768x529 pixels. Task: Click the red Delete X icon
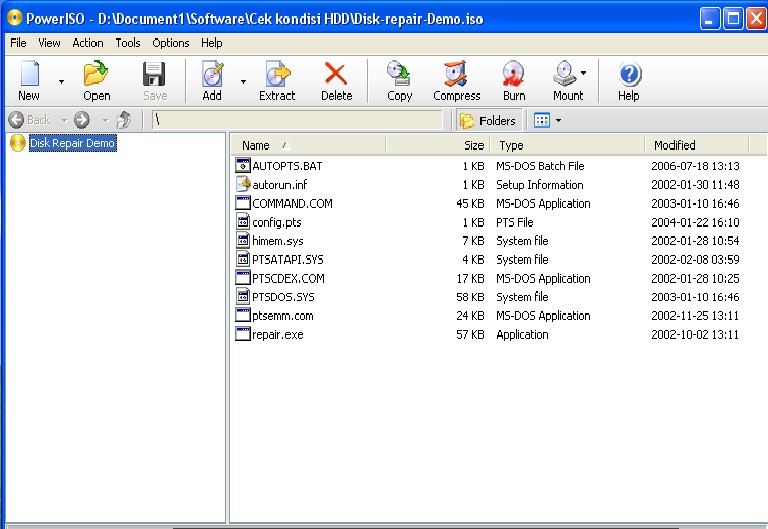click(336, 74)
